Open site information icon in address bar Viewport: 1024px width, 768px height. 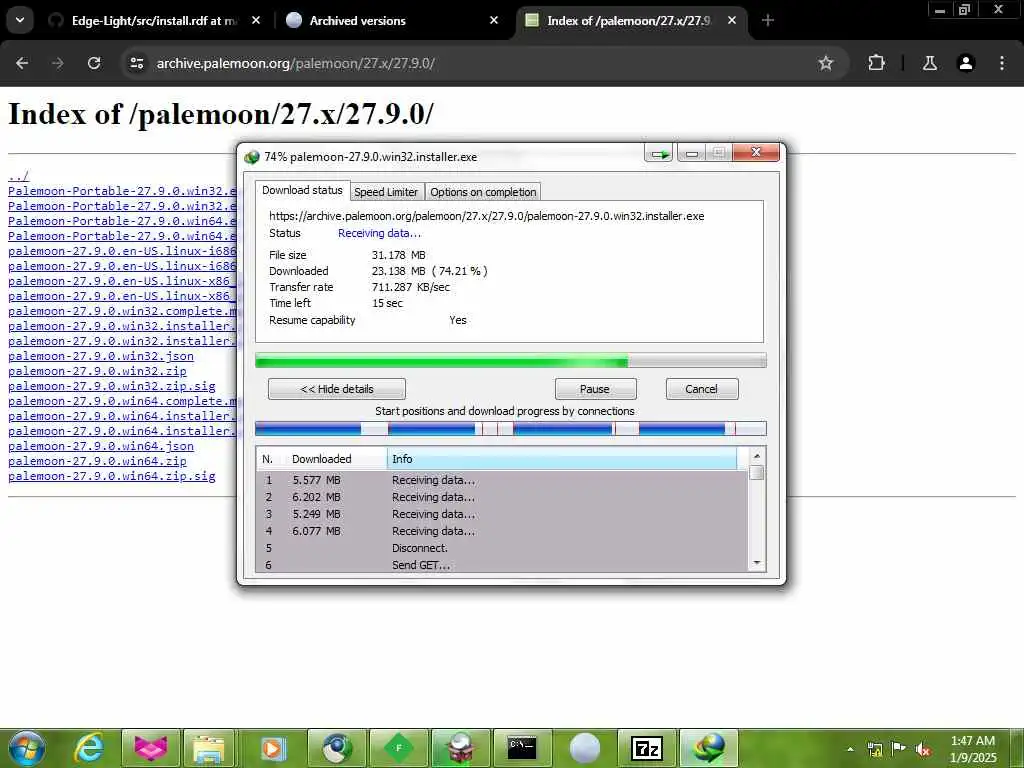coord(136,63)
